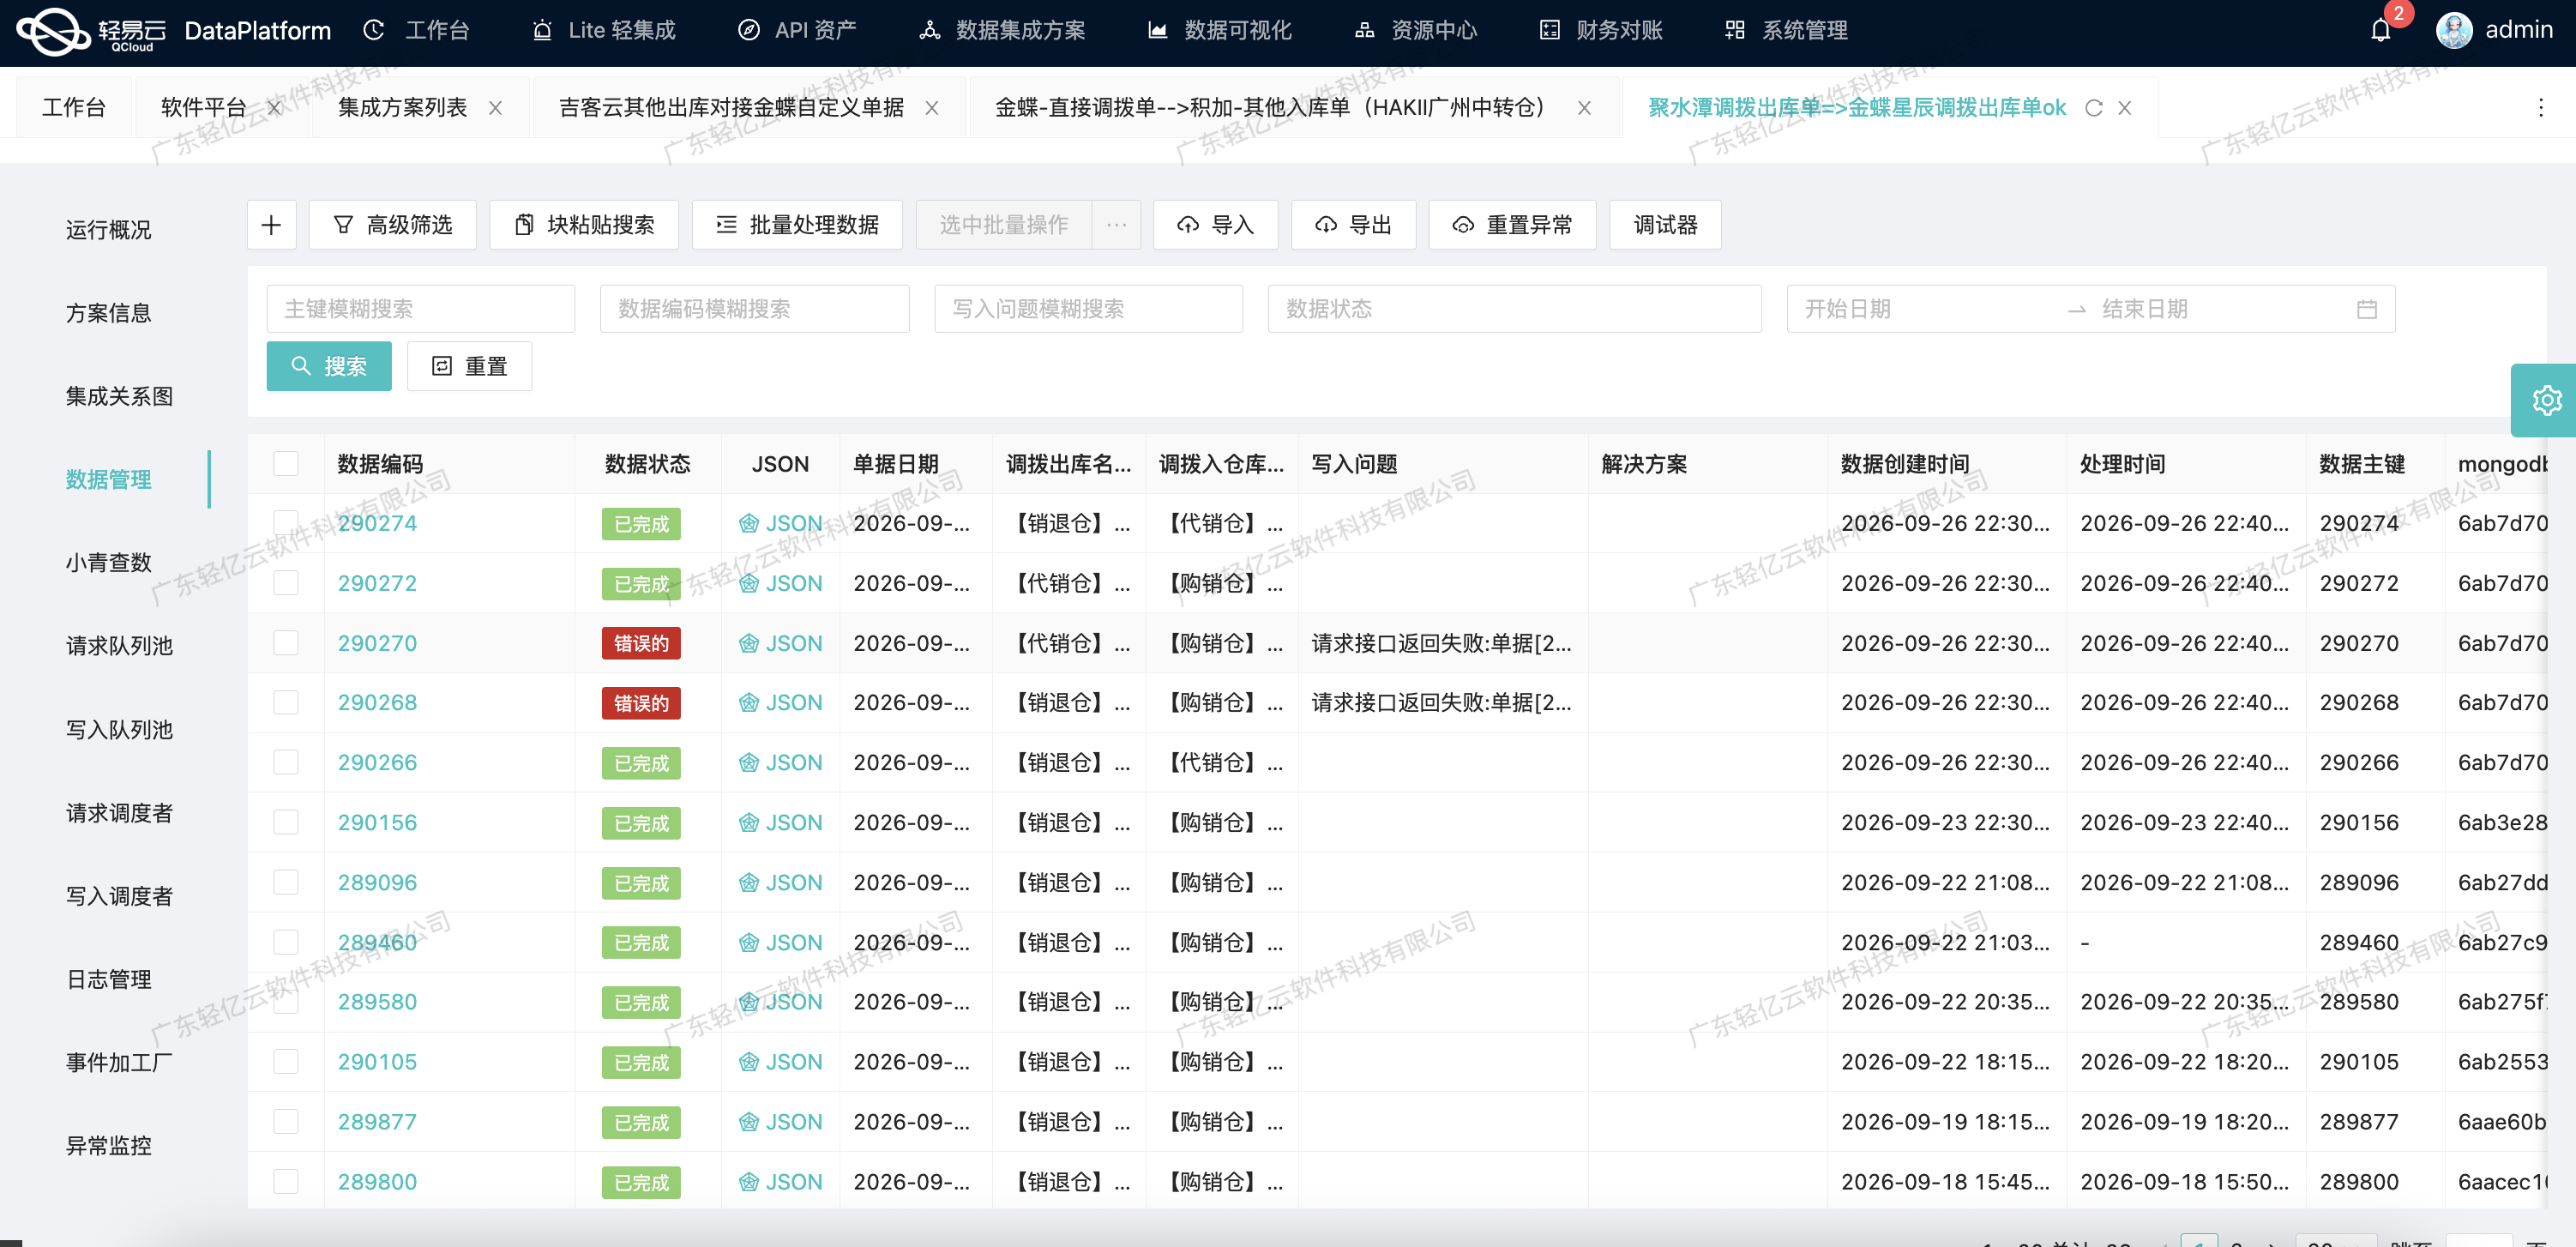Open the 调试器 debugger
Image resolution: width=2576 pixels, height=1247 pixels.
(x=1665, y=225)
